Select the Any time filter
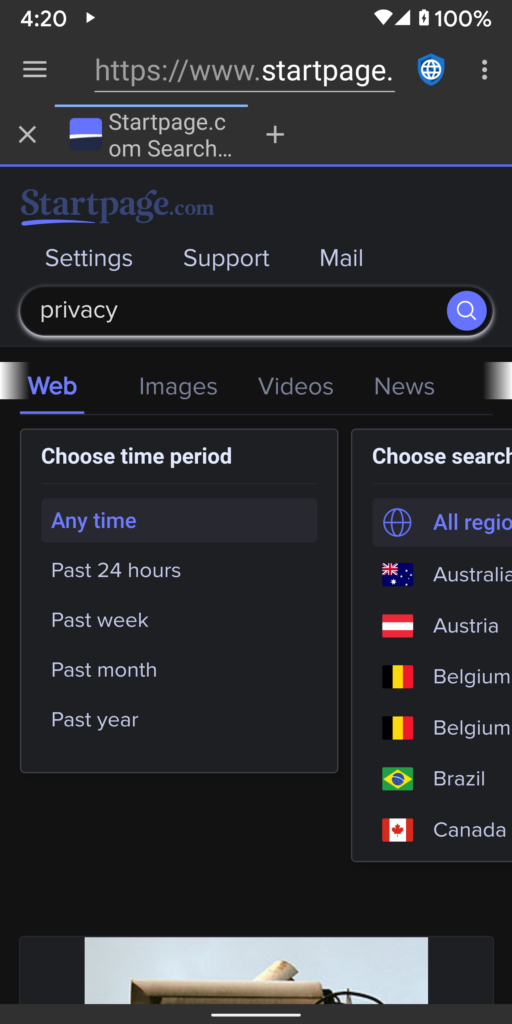The image size is (512, 1024). (179, 520)
